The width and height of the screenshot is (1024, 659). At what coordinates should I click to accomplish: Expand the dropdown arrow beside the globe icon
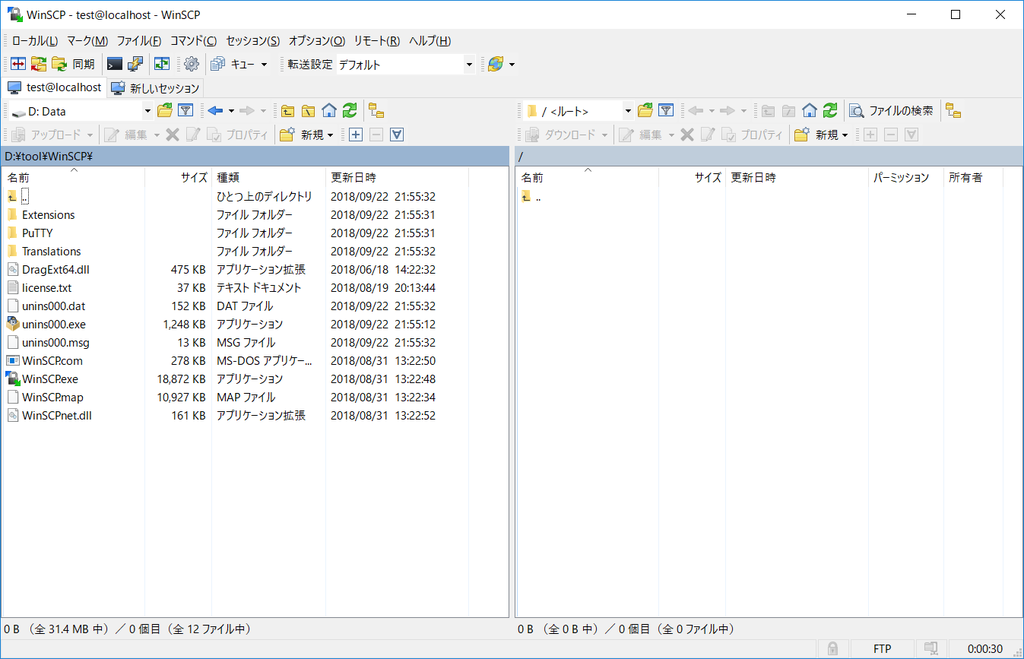click(512, 64)
